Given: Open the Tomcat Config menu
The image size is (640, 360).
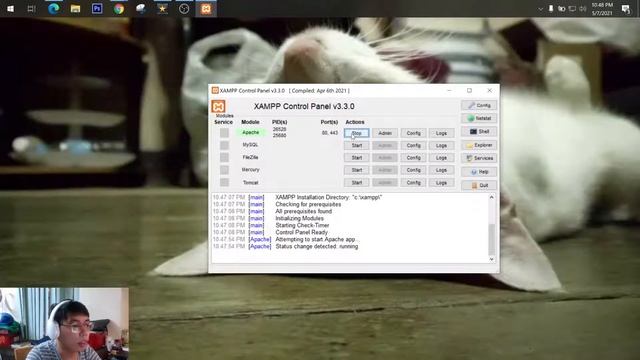Looking at the screenshot, I should click(413, 182).
